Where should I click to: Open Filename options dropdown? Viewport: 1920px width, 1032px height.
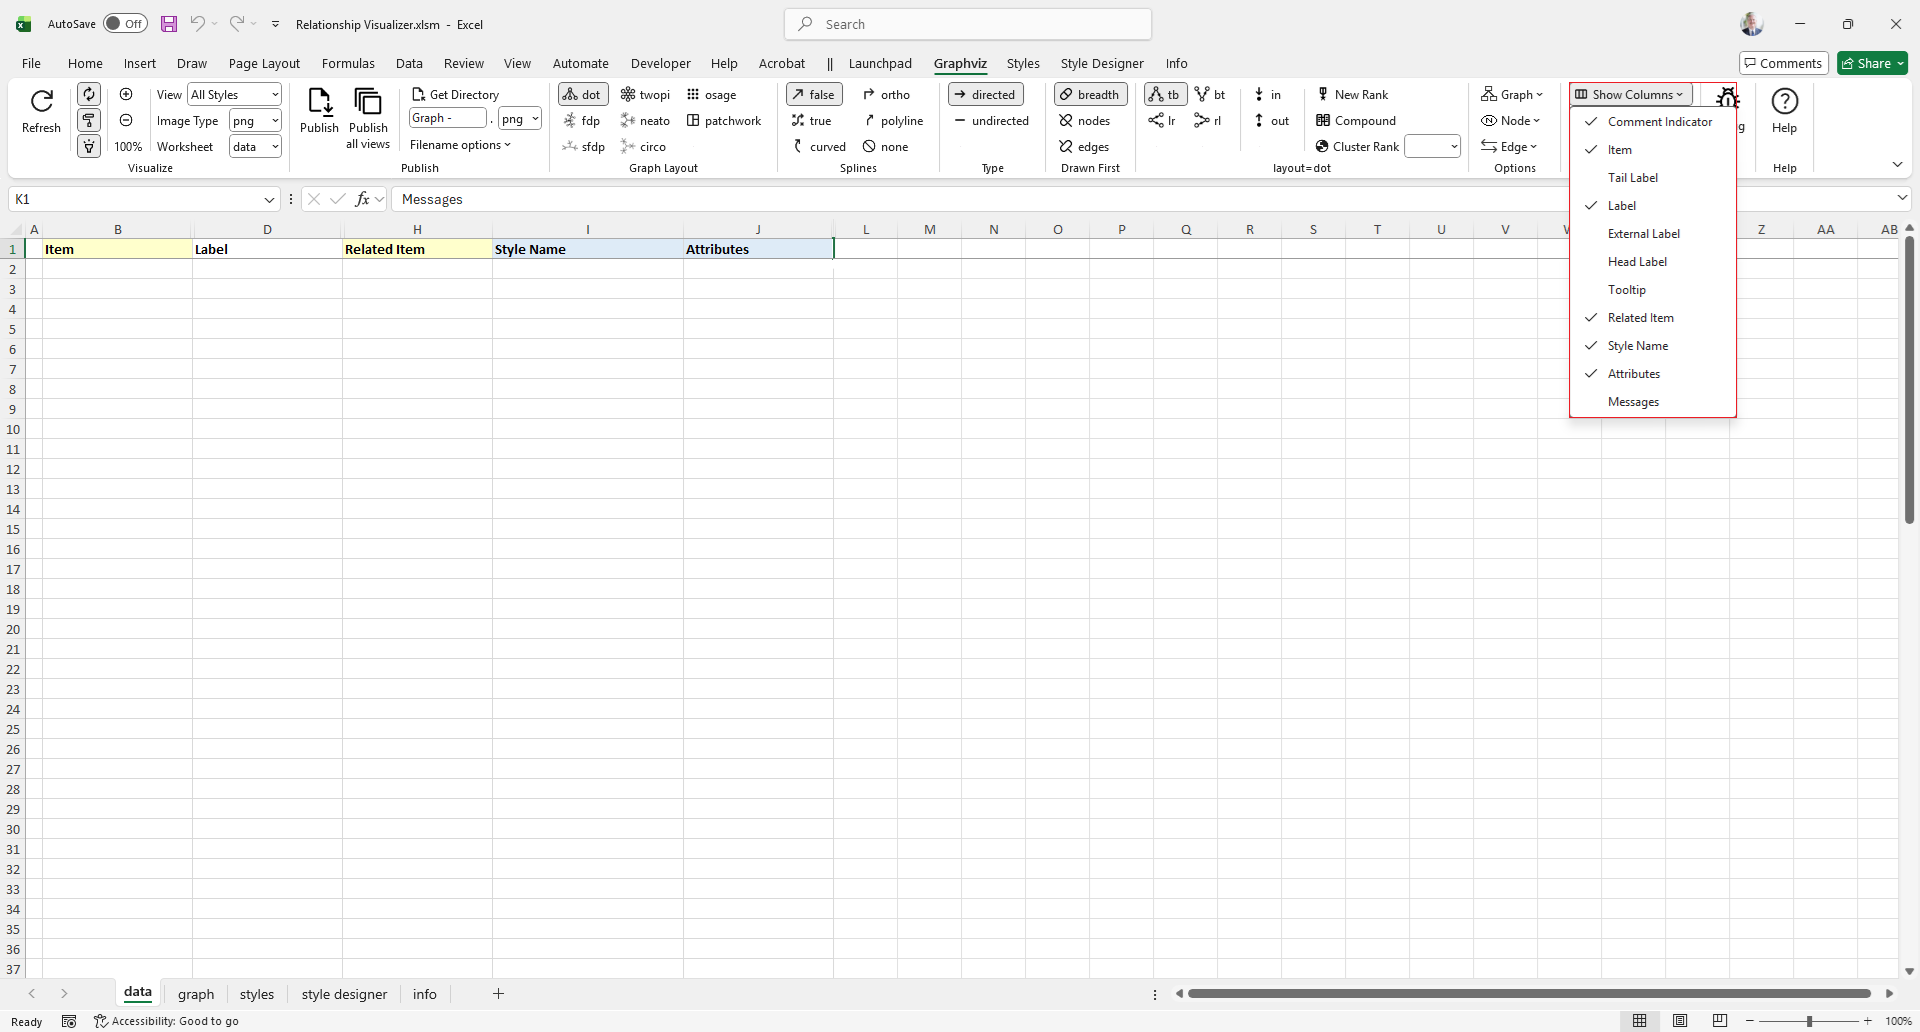coord(460,145)
